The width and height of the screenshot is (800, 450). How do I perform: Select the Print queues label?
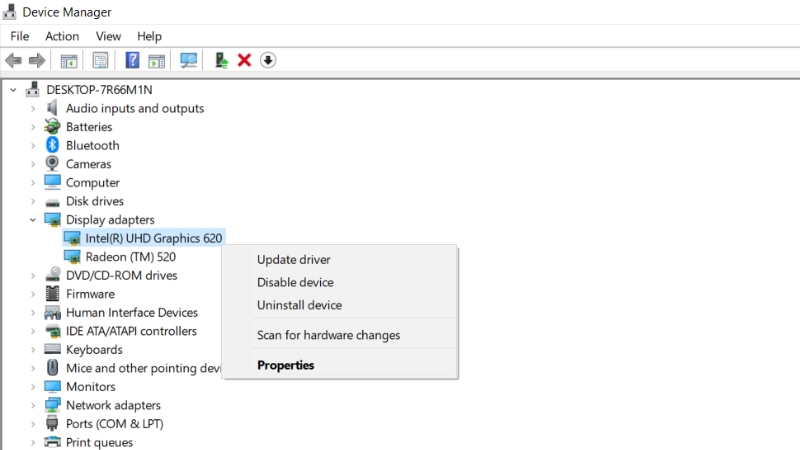(x=99, y=442)
